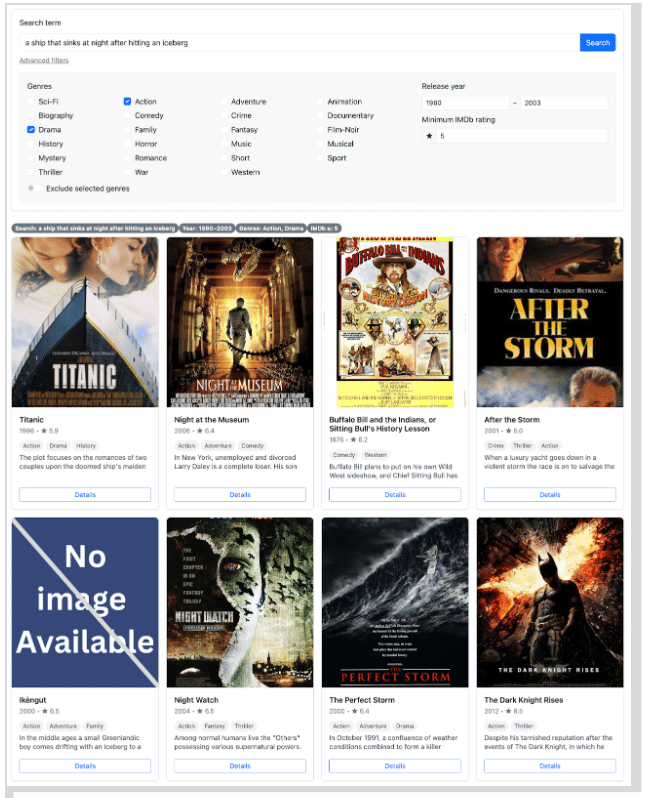Viewport: 647px width, 798px height.
Task: Uncheck the Action genre checkbox
Action: pyautogui.click(x=128, y=102)
